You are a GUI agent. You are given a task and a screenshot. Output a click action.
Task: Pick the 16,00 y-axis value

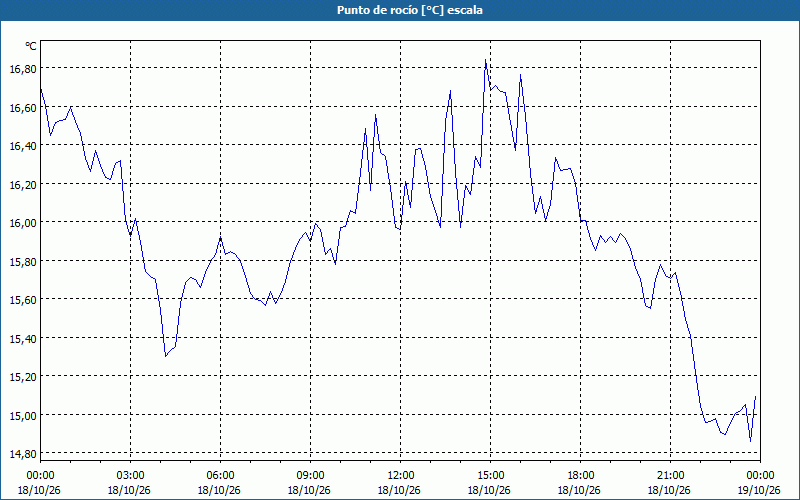pos(23,223)
